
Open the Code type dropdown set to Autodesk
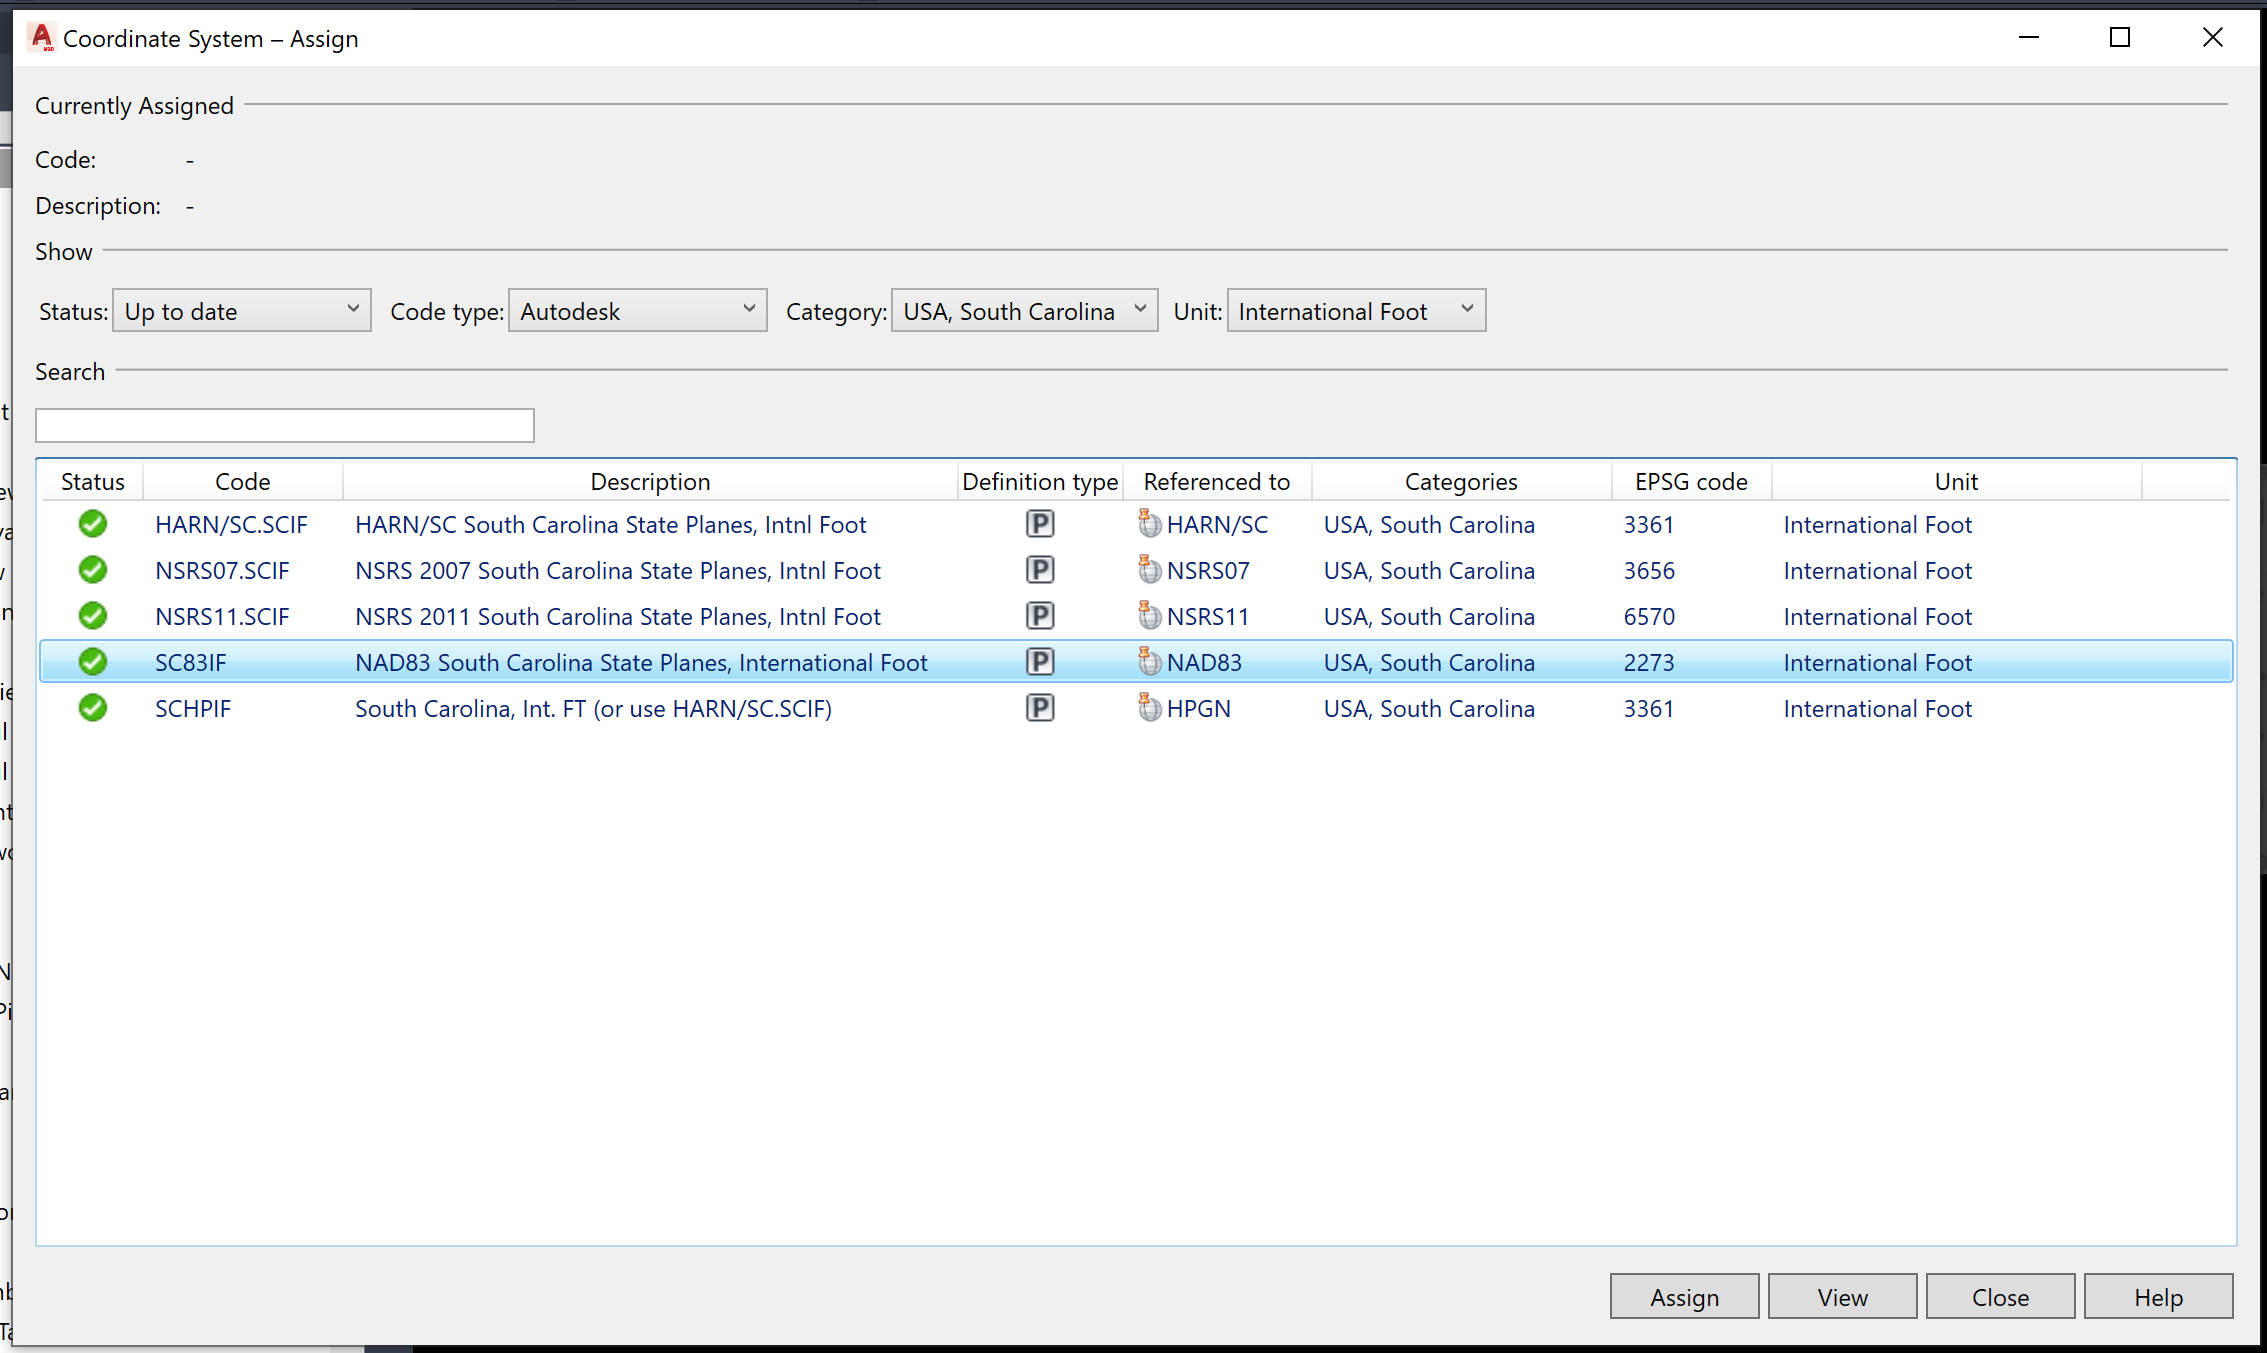637,311
